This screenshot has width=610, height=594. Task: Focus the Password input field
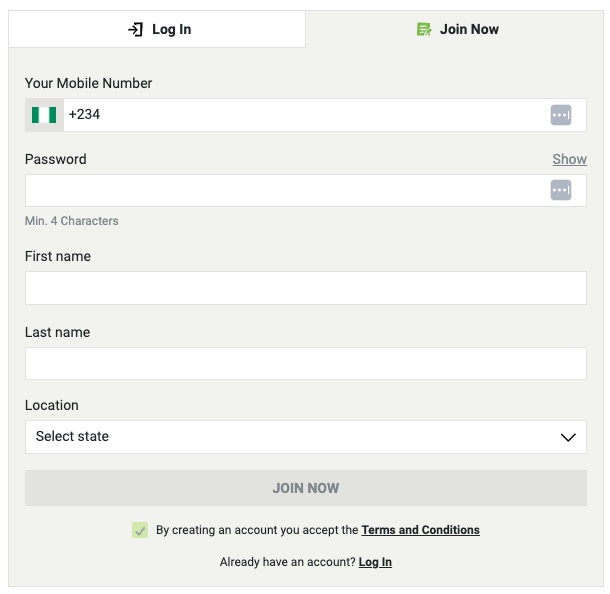(306, 191)
